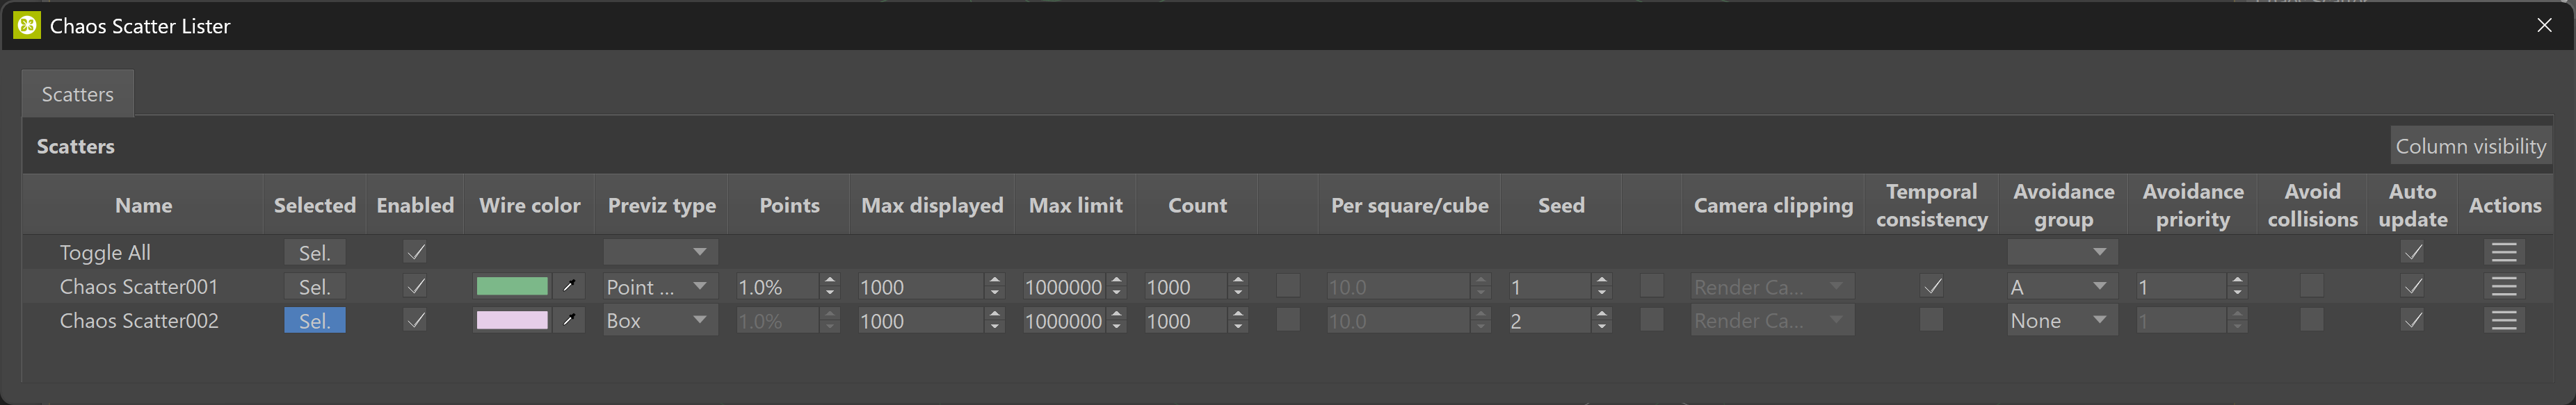Click the Name column header
Image resolution: width=2576 pixels, height=405 pixels.
click(x=143, y=205)
